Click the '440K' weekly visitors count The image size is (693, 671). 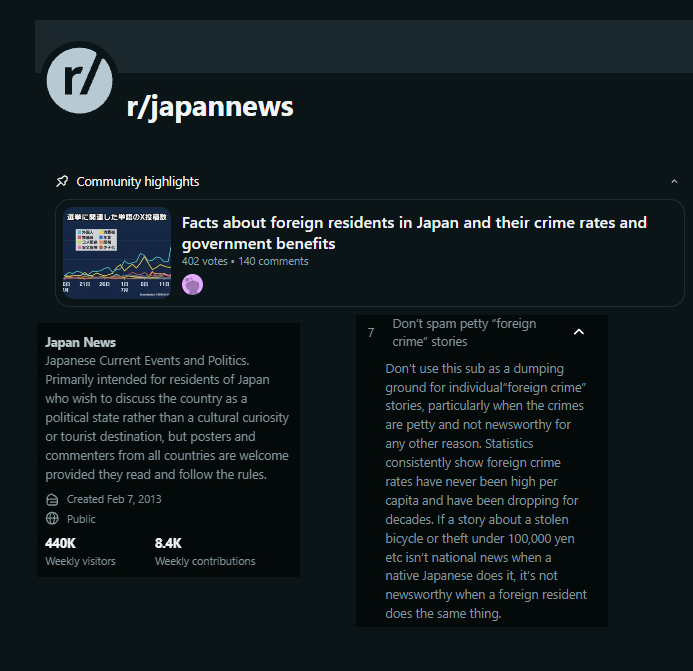[61, 543]
